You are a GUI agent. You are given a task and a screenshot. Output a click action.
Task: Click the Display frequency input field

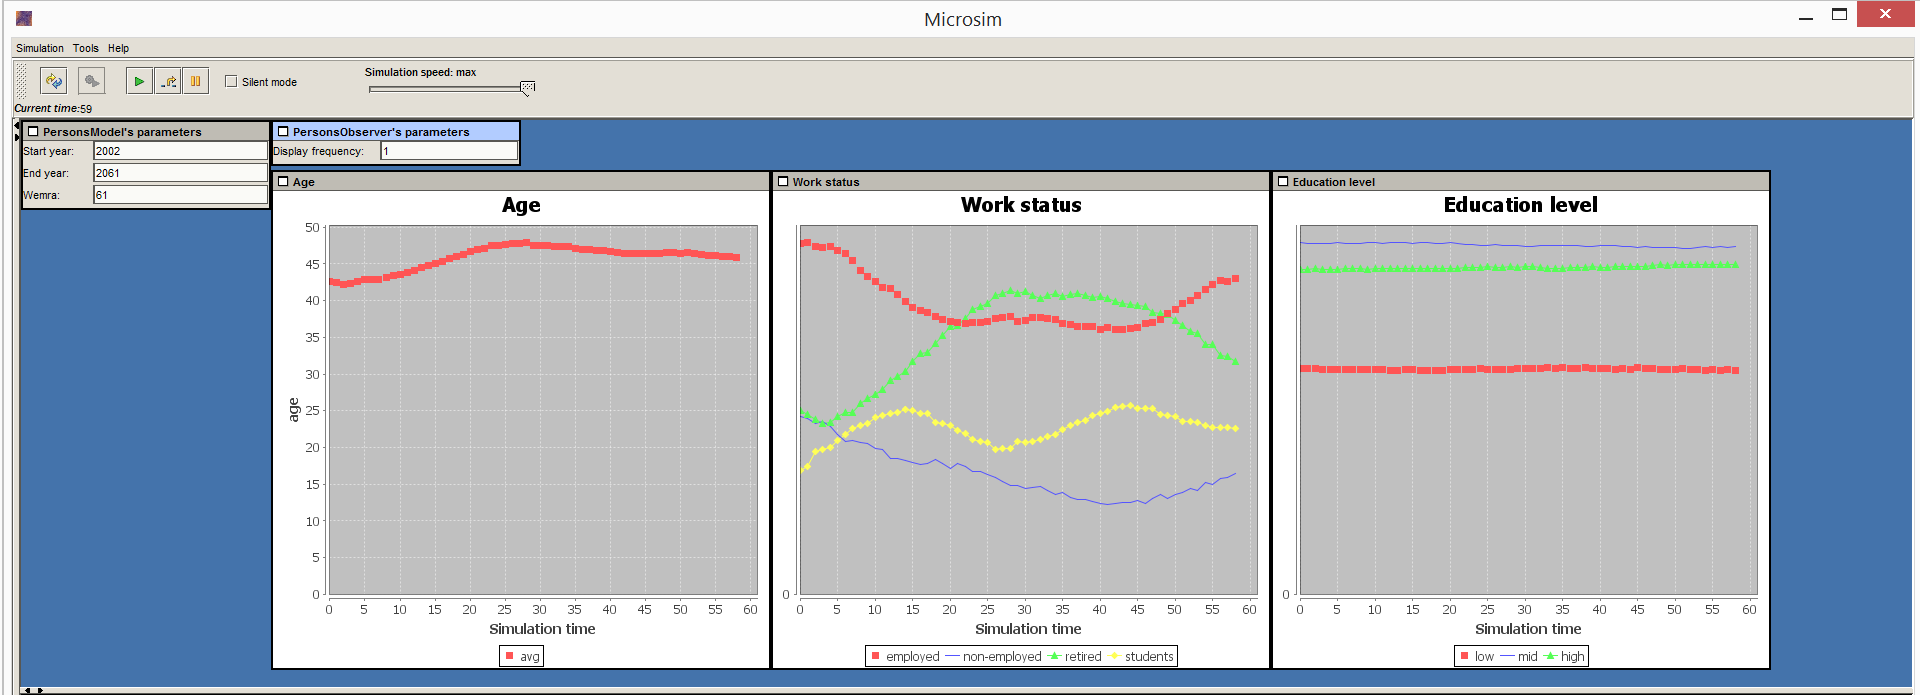click(448, 151)
